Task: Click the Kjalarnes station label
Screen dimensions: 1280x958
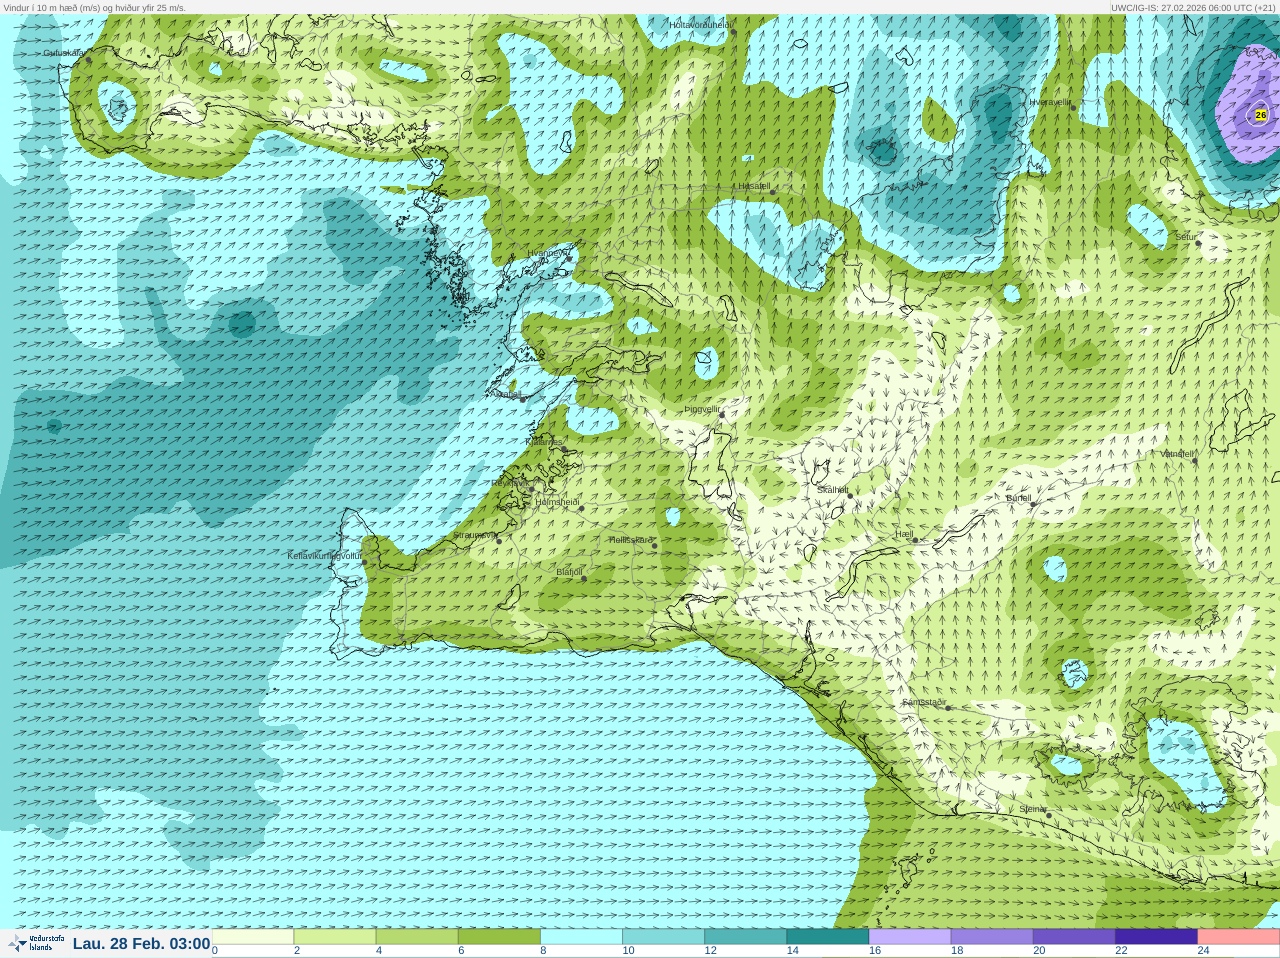Action: pyautogui.click(x=545, y=441)
